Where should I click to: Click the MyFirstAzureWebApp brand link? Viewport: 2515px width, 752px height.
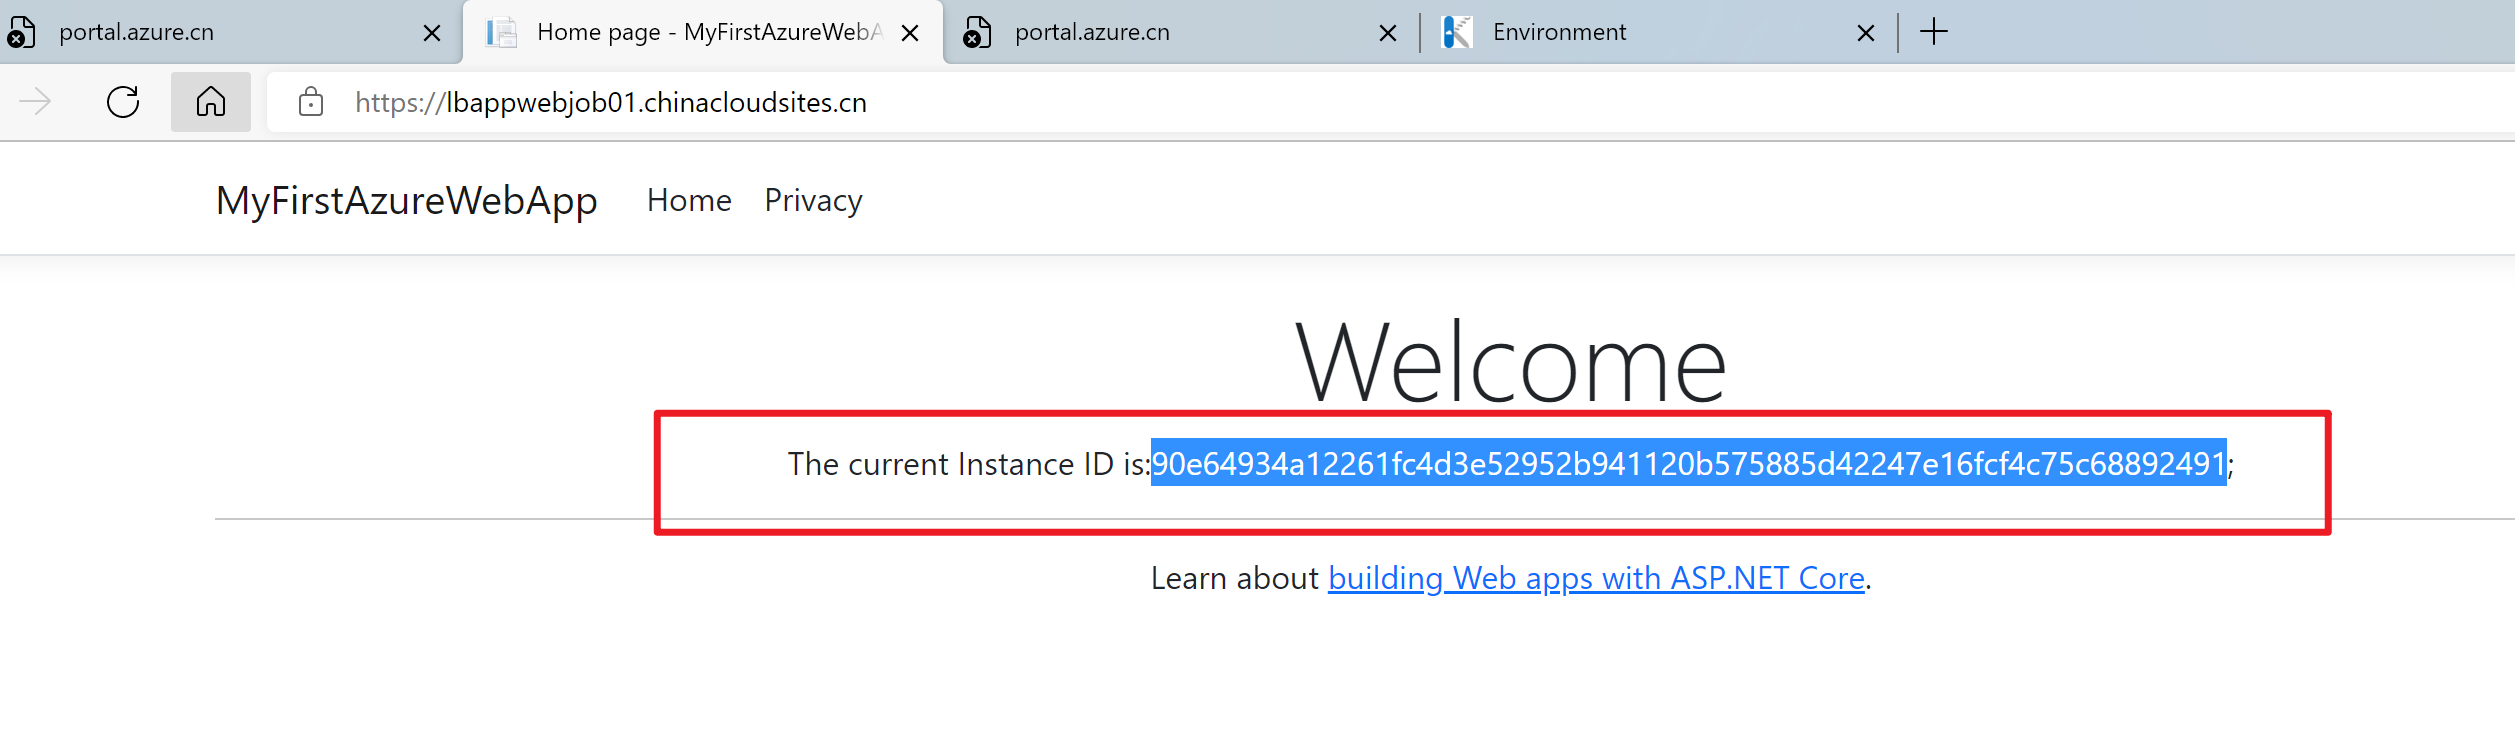[406, 201]
